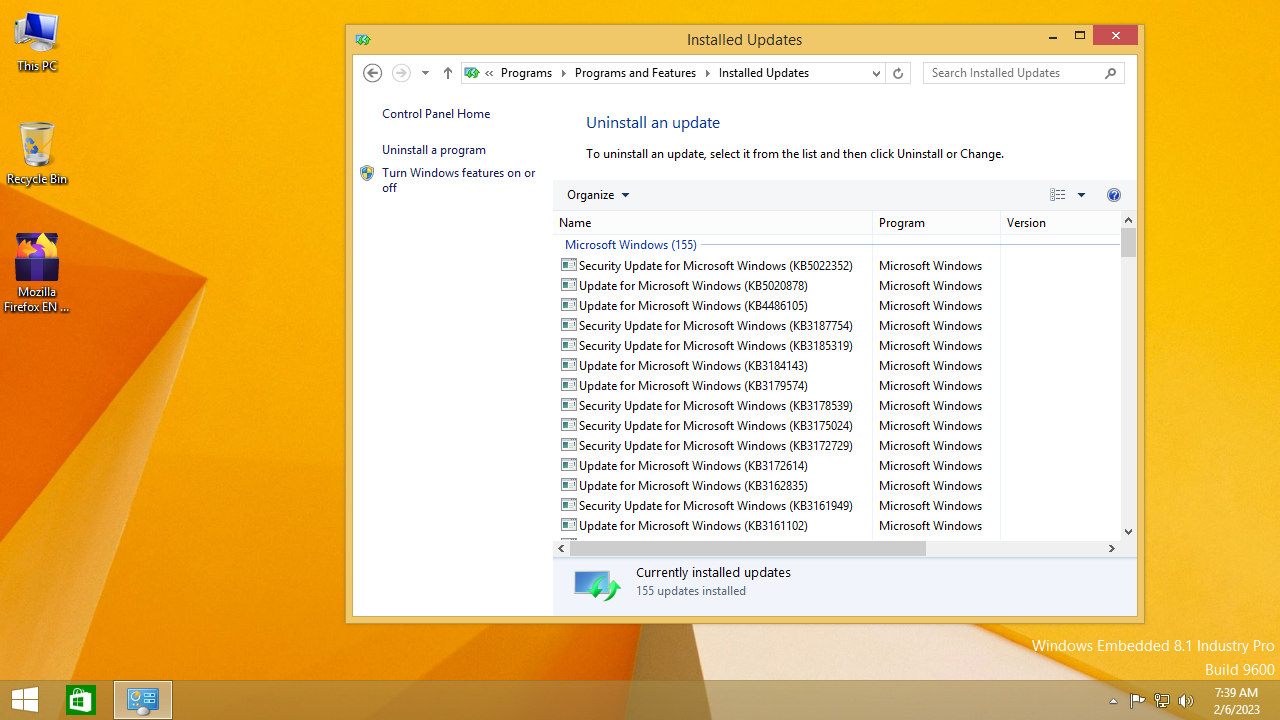Click the Up one level arrow
This screenshot has width=1280, height=720.
(x=447, y=73)
